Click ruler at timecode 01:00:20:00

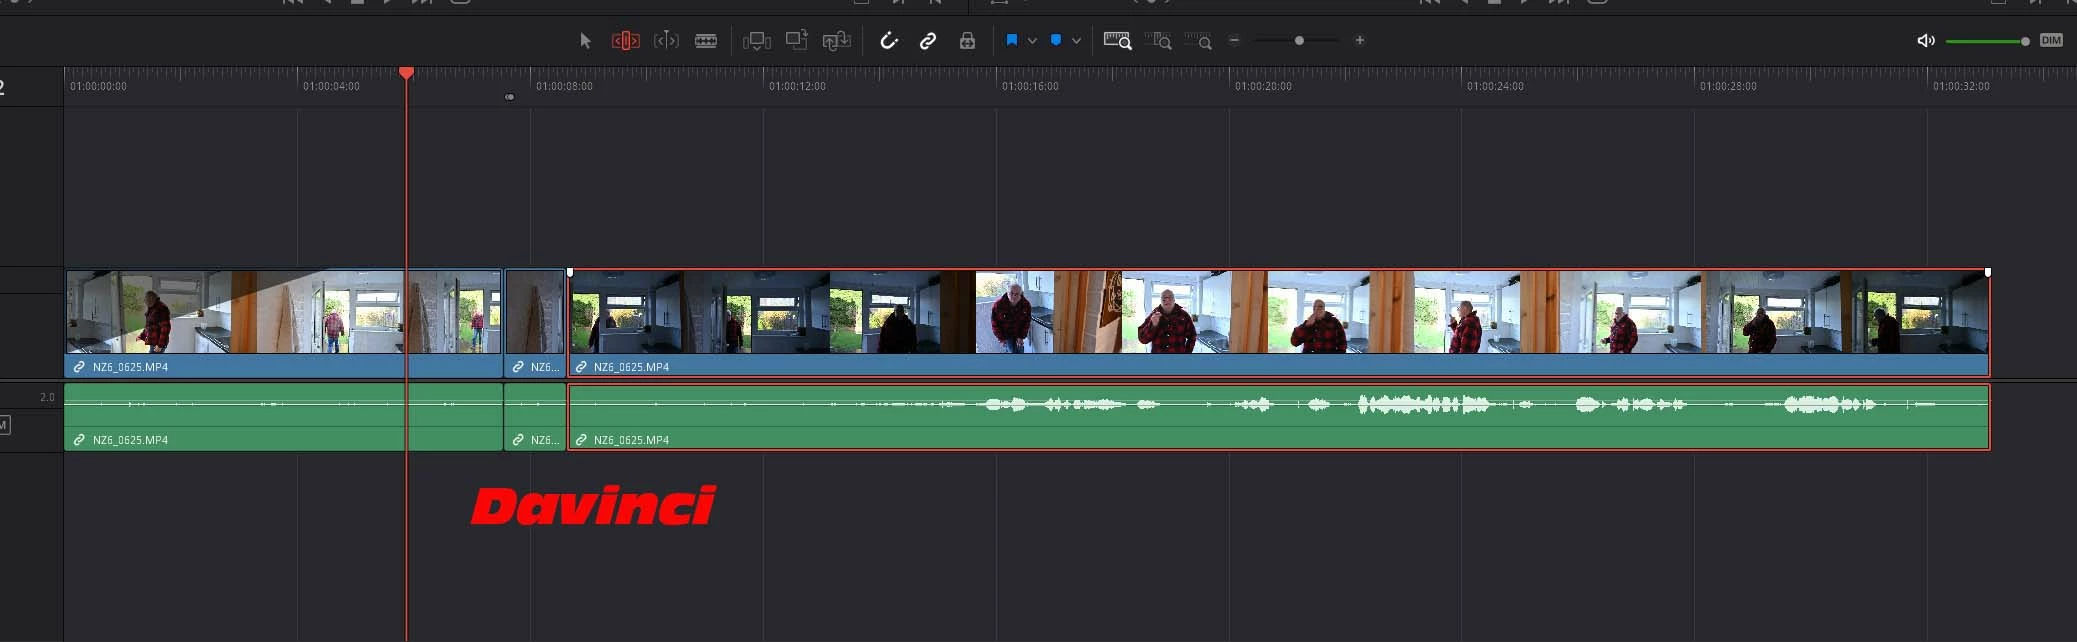click(1263, 86)
